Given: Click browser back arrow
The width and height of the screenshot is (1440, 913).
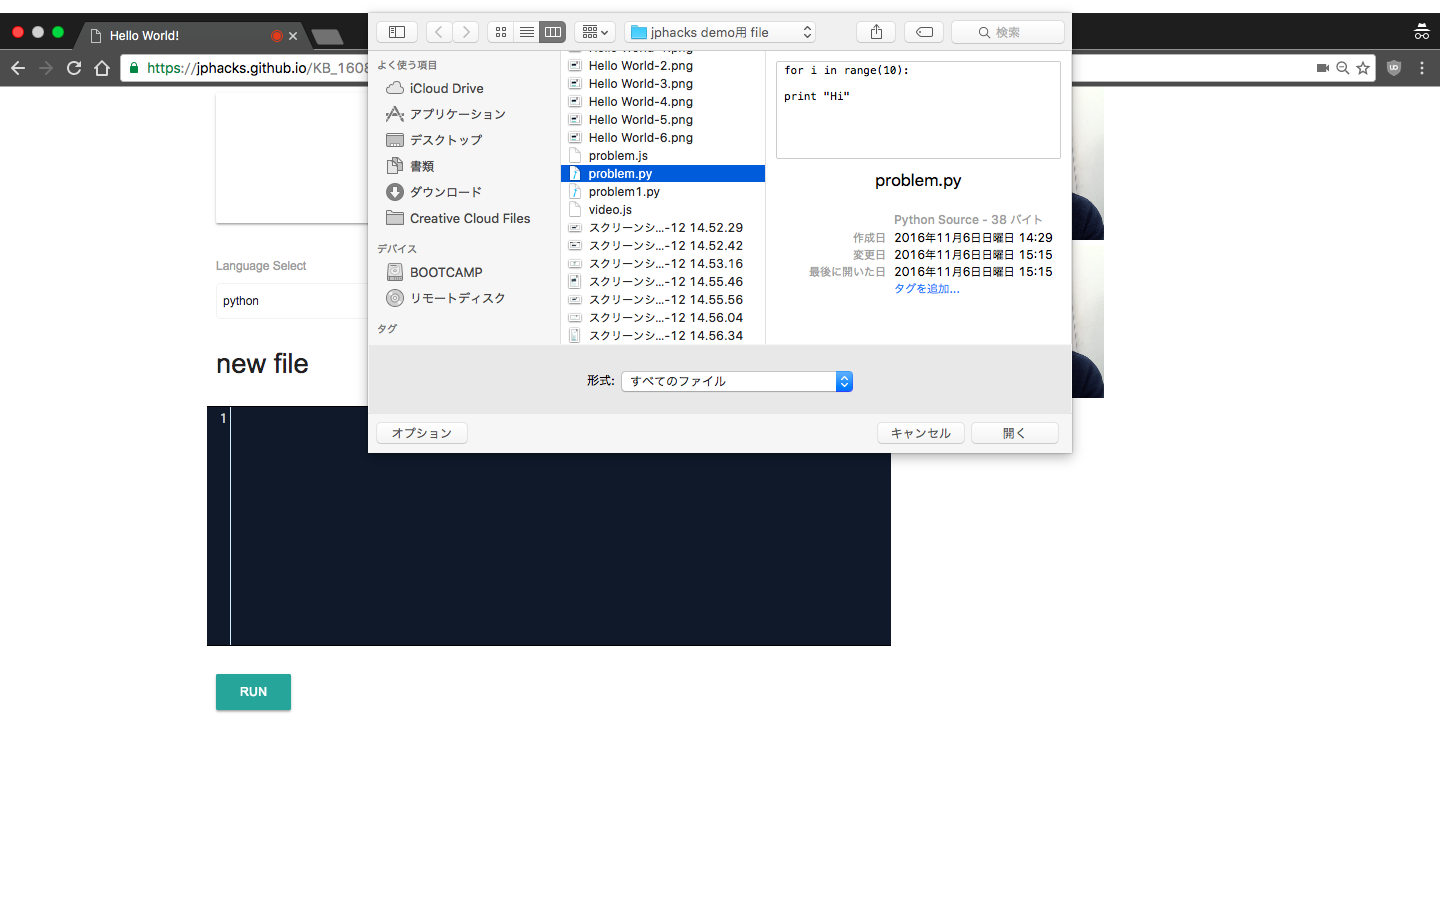Looking at the screenshot, I should [18, 68].
